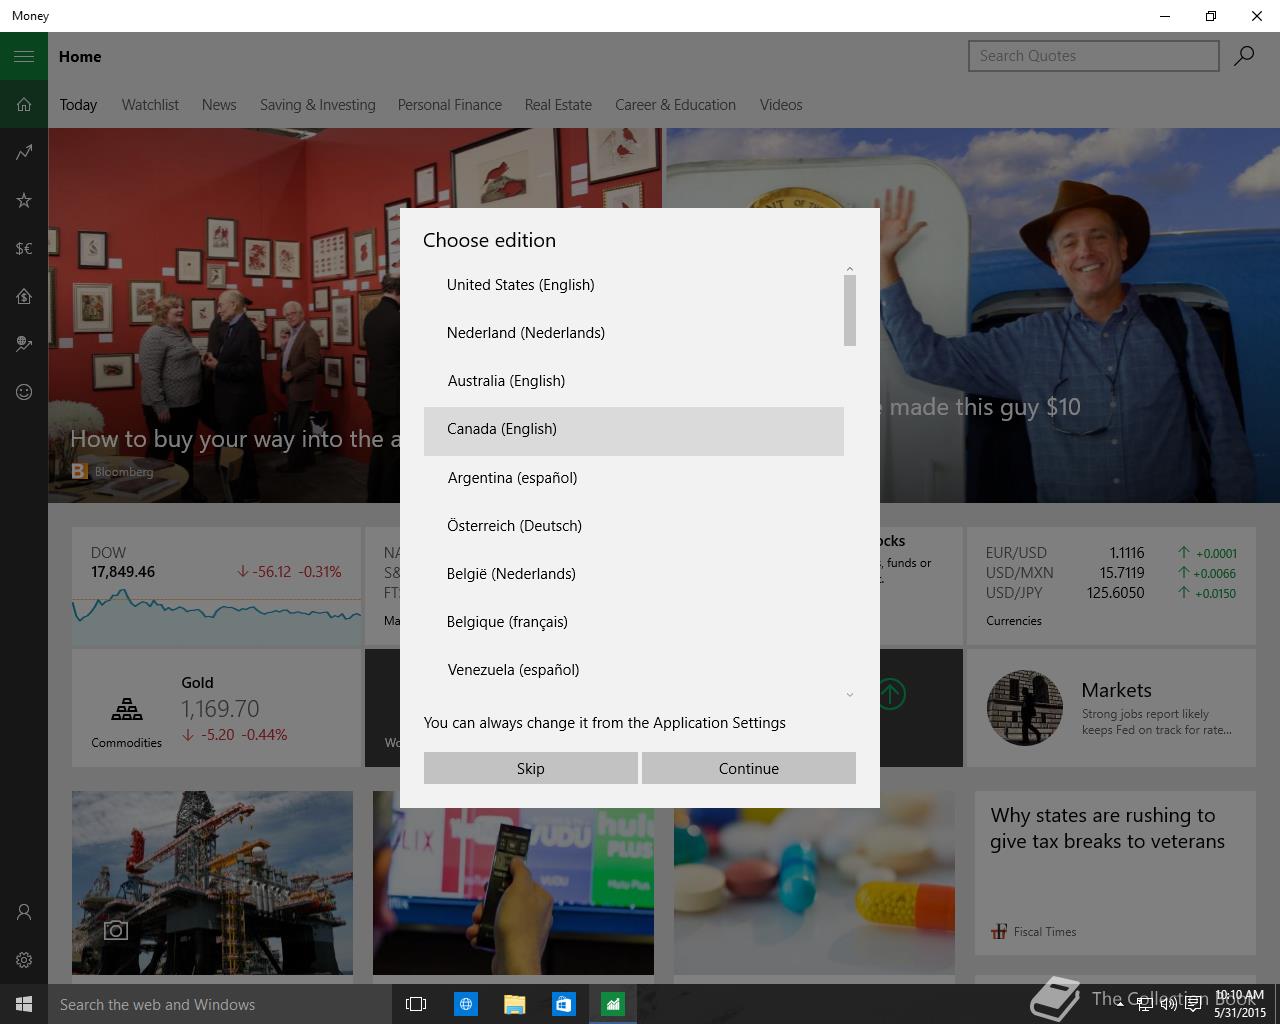
Task: Open the Personal Finance tab
Action: [450, 105]
